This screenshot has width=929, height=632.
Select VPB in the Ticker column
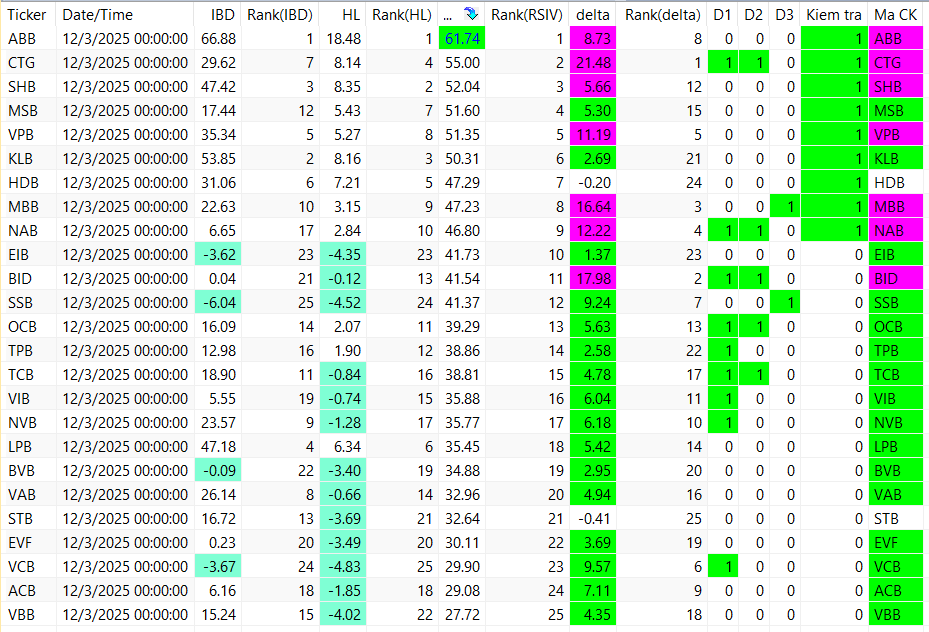[21, 134]
